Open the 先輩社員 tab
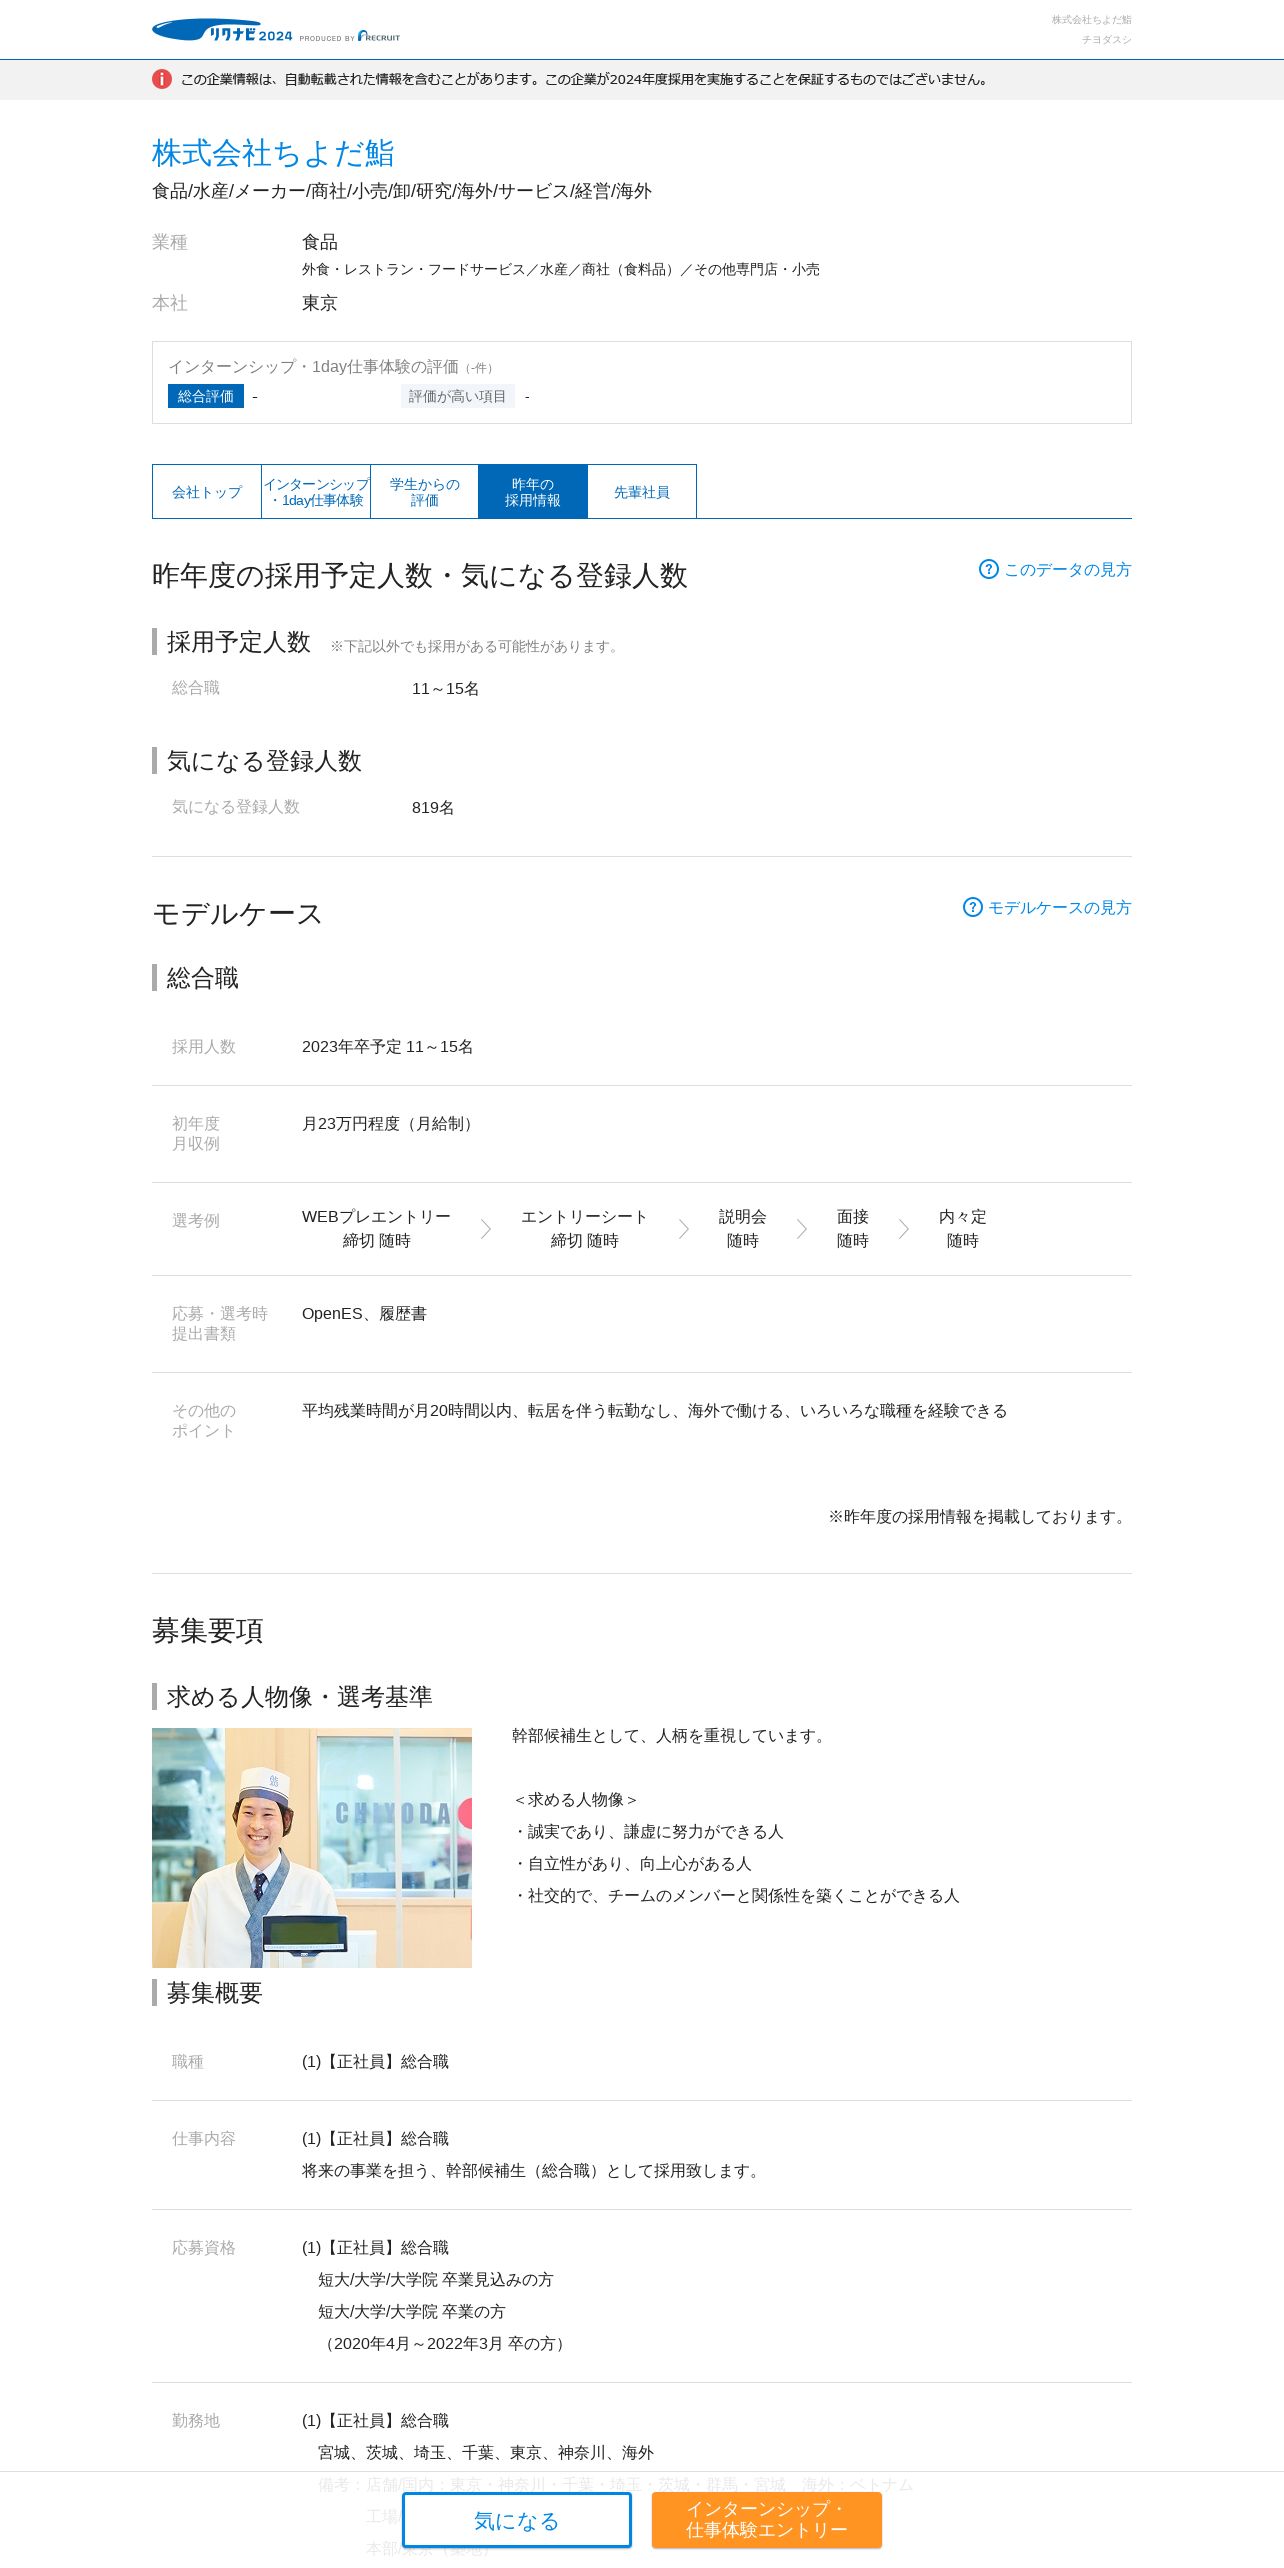The width and height of the screenshot is (1284, 2568). tap(642, 492)
